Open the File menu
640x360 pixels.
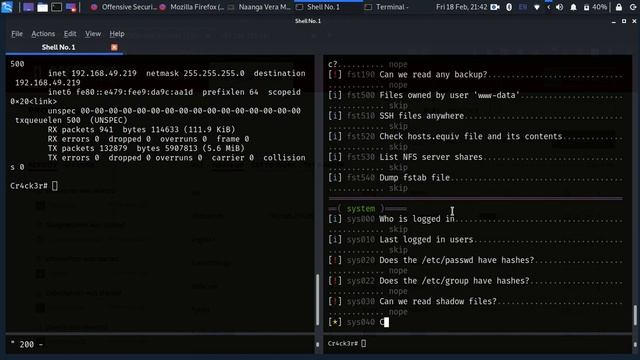17,34
